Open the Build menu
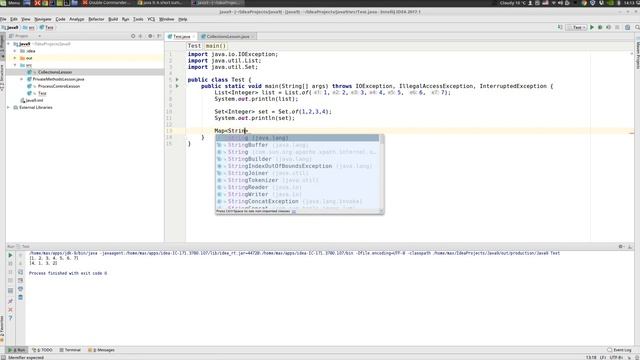The width and height of the screenshot is (640, 360). [x=113, y=19]
